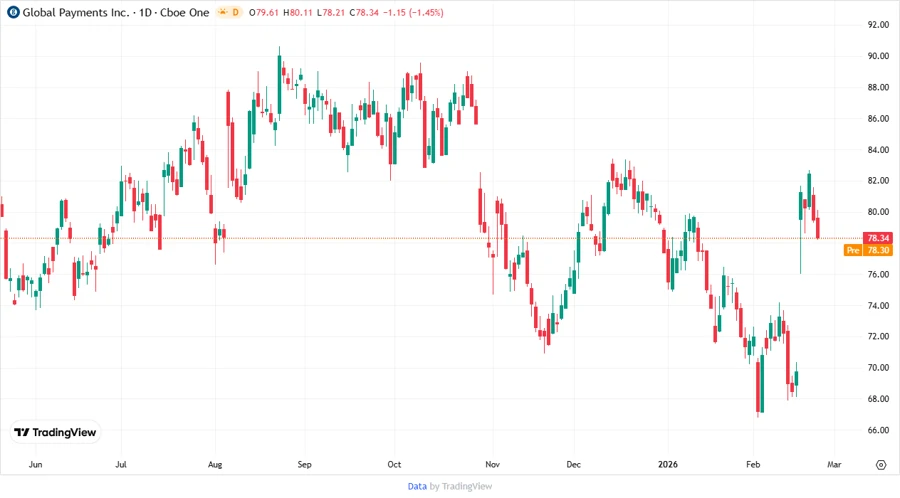The image size is (900, 498).
Task: Click the sun pre-market session icon
Action: click(x=222, y=13)
